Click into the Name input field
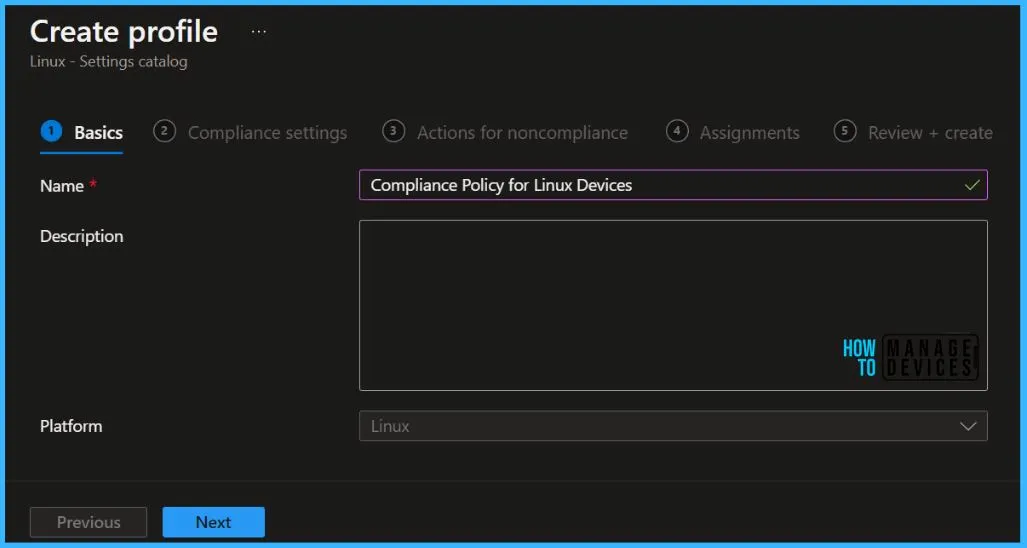 [x=673, y=185]
